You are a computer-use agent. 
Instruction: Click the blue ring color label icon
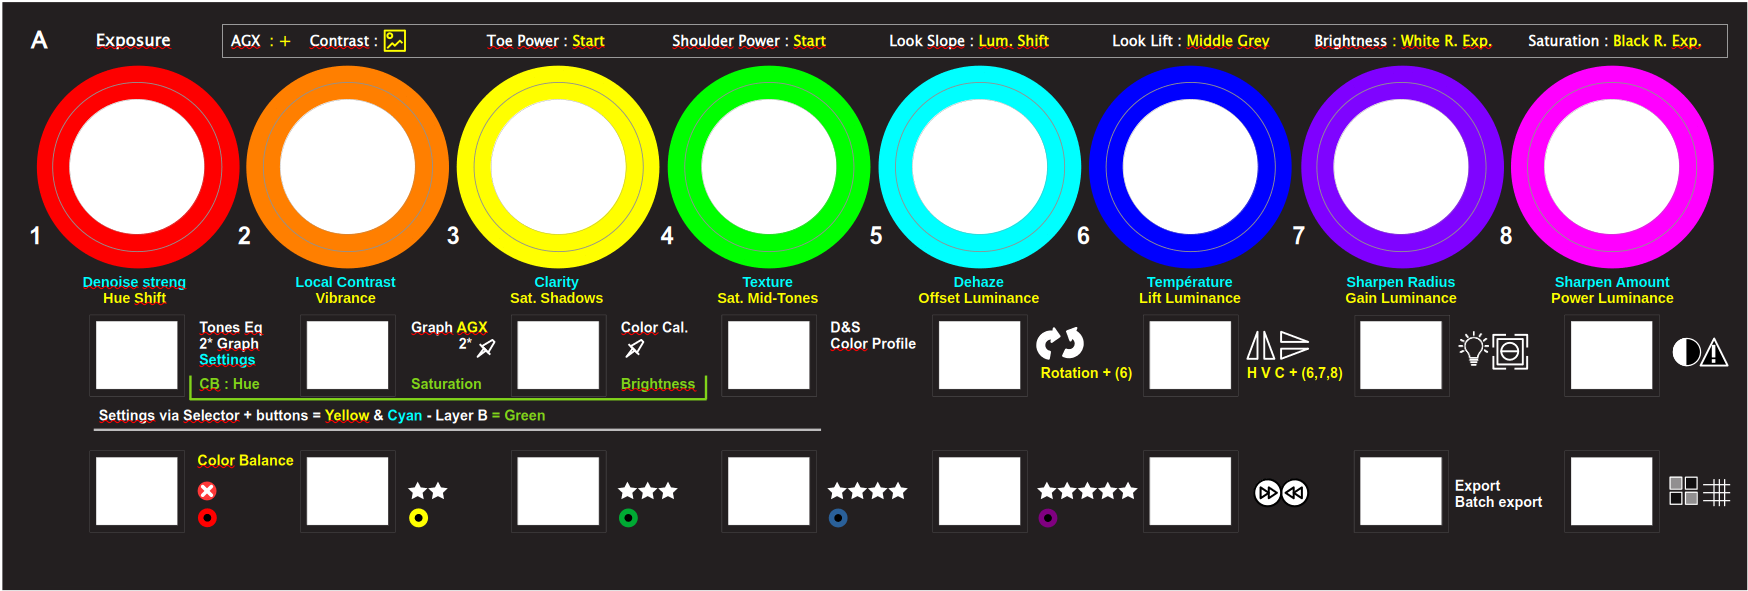tap(839, 518)
